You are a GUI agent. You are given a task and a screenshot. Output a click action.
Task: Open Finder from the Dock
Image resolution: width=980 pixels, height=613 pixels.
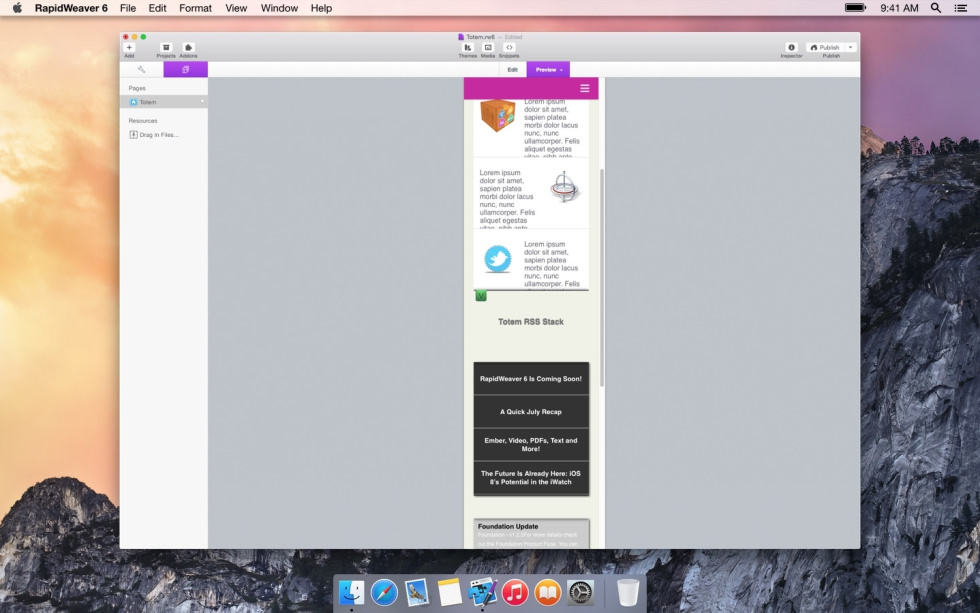pyautogui.click(x=351, y=592)
